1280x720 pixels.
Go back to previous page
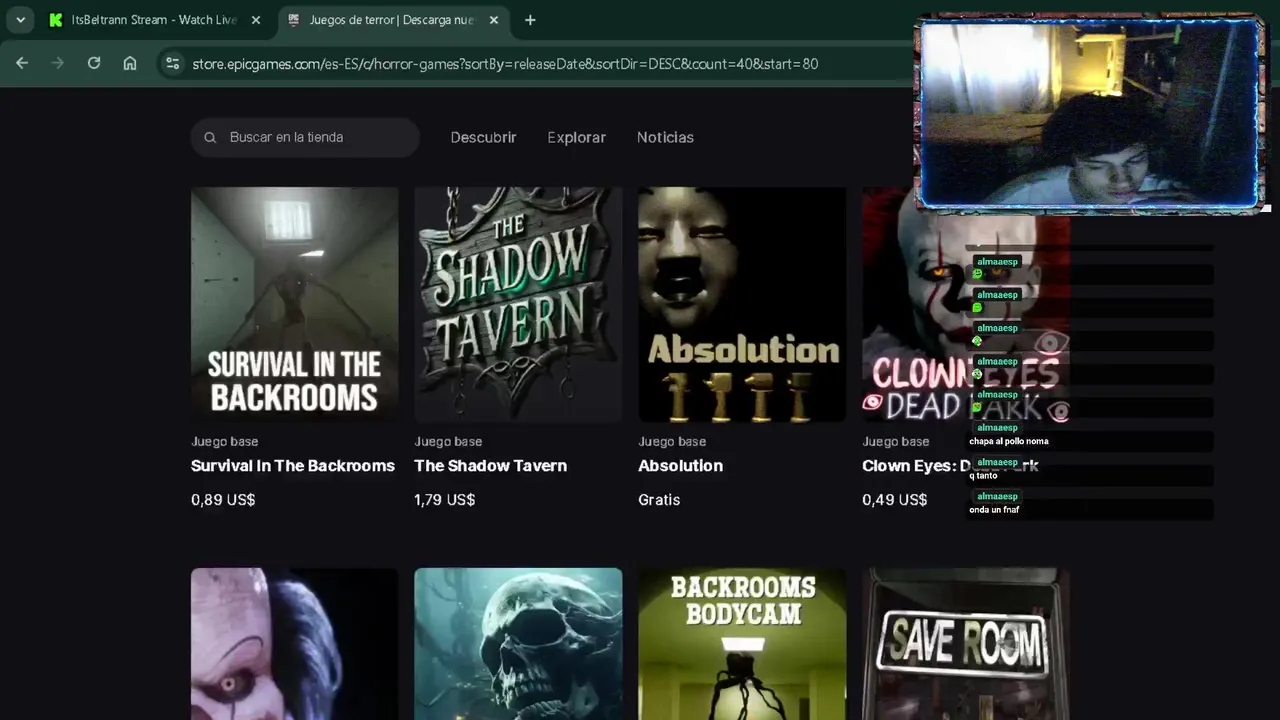point(22,63)
